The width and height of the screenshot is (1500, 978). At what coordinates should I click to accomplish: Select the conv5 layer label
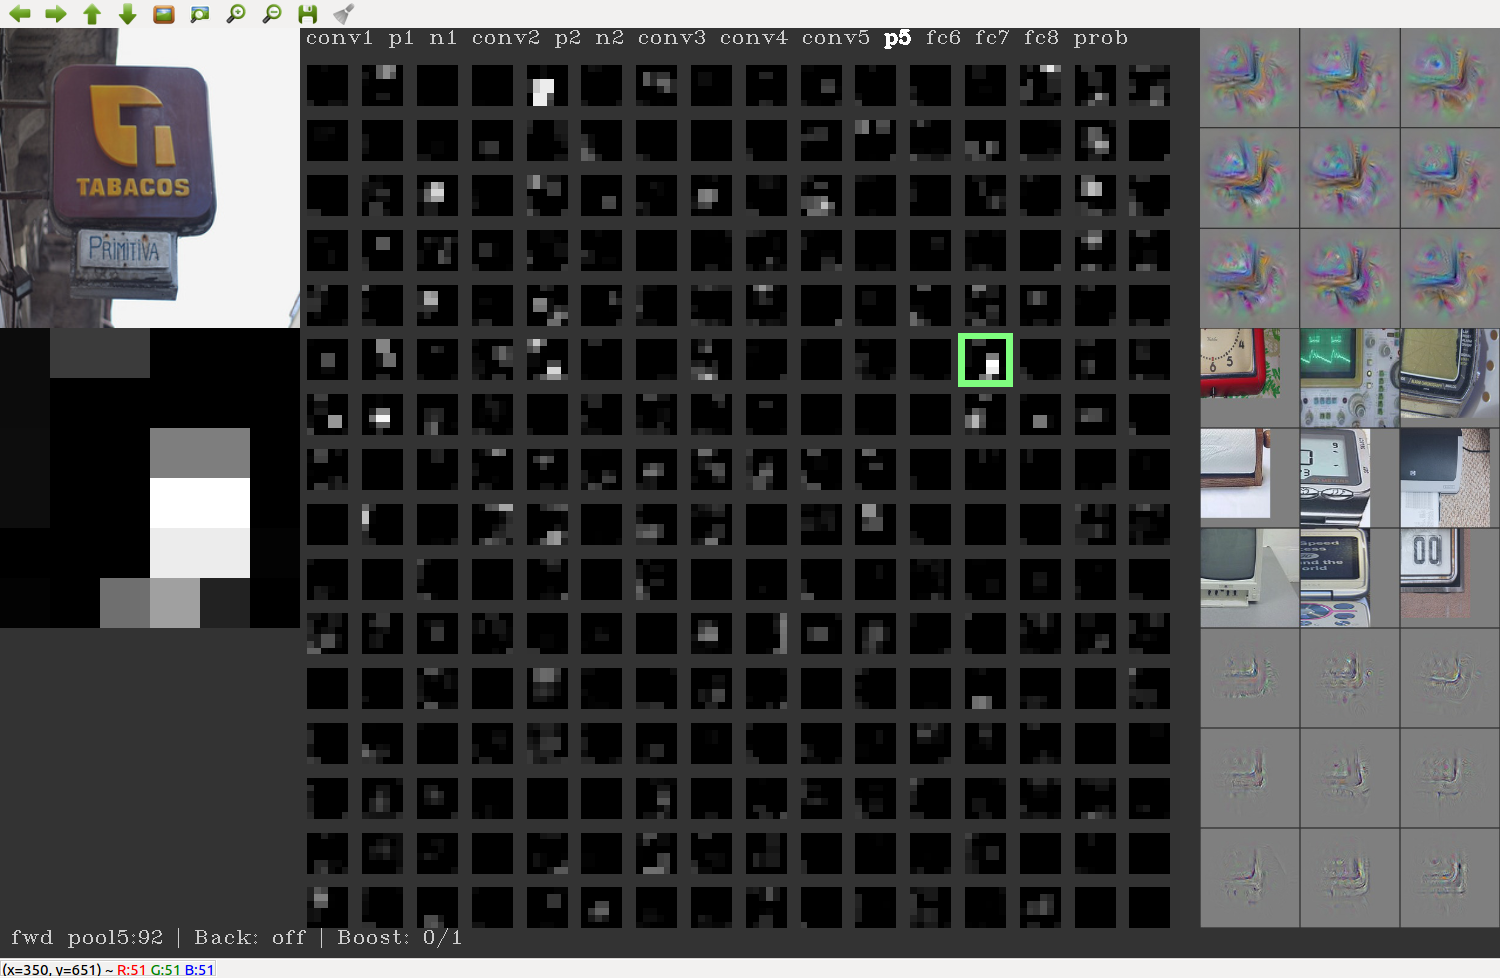[x=835, y=38]
